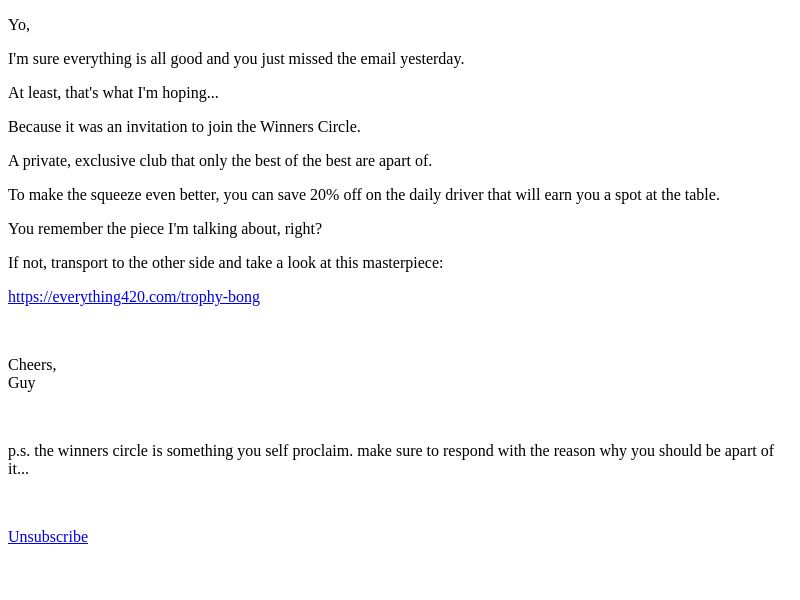Image resolution: width=800 pixels, height=600 pixels.
Task: Click the line starting "A private, exclusive"
Action: (x=220, y=161)
